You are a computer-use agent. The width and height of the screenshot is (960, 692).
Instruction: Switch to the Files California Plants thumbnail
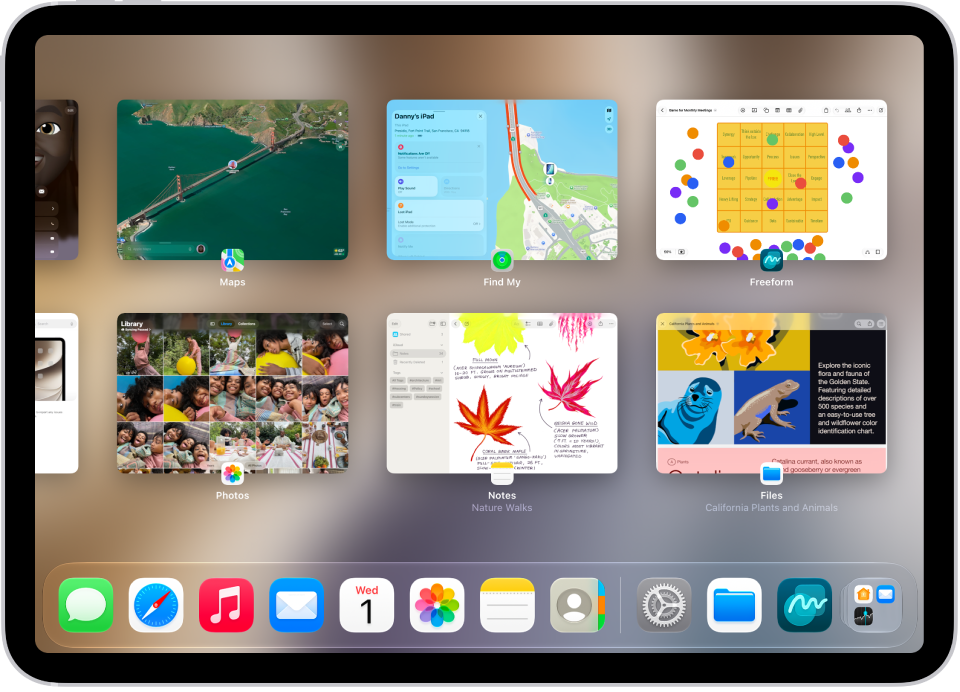point(771,393)
